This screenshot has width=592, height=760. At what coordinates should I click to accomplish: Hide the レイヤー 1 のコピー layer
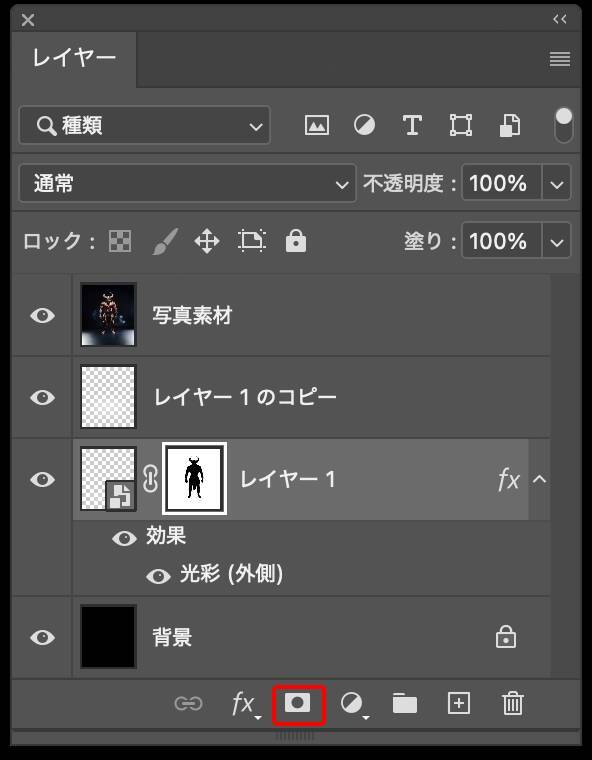[43, 397]
